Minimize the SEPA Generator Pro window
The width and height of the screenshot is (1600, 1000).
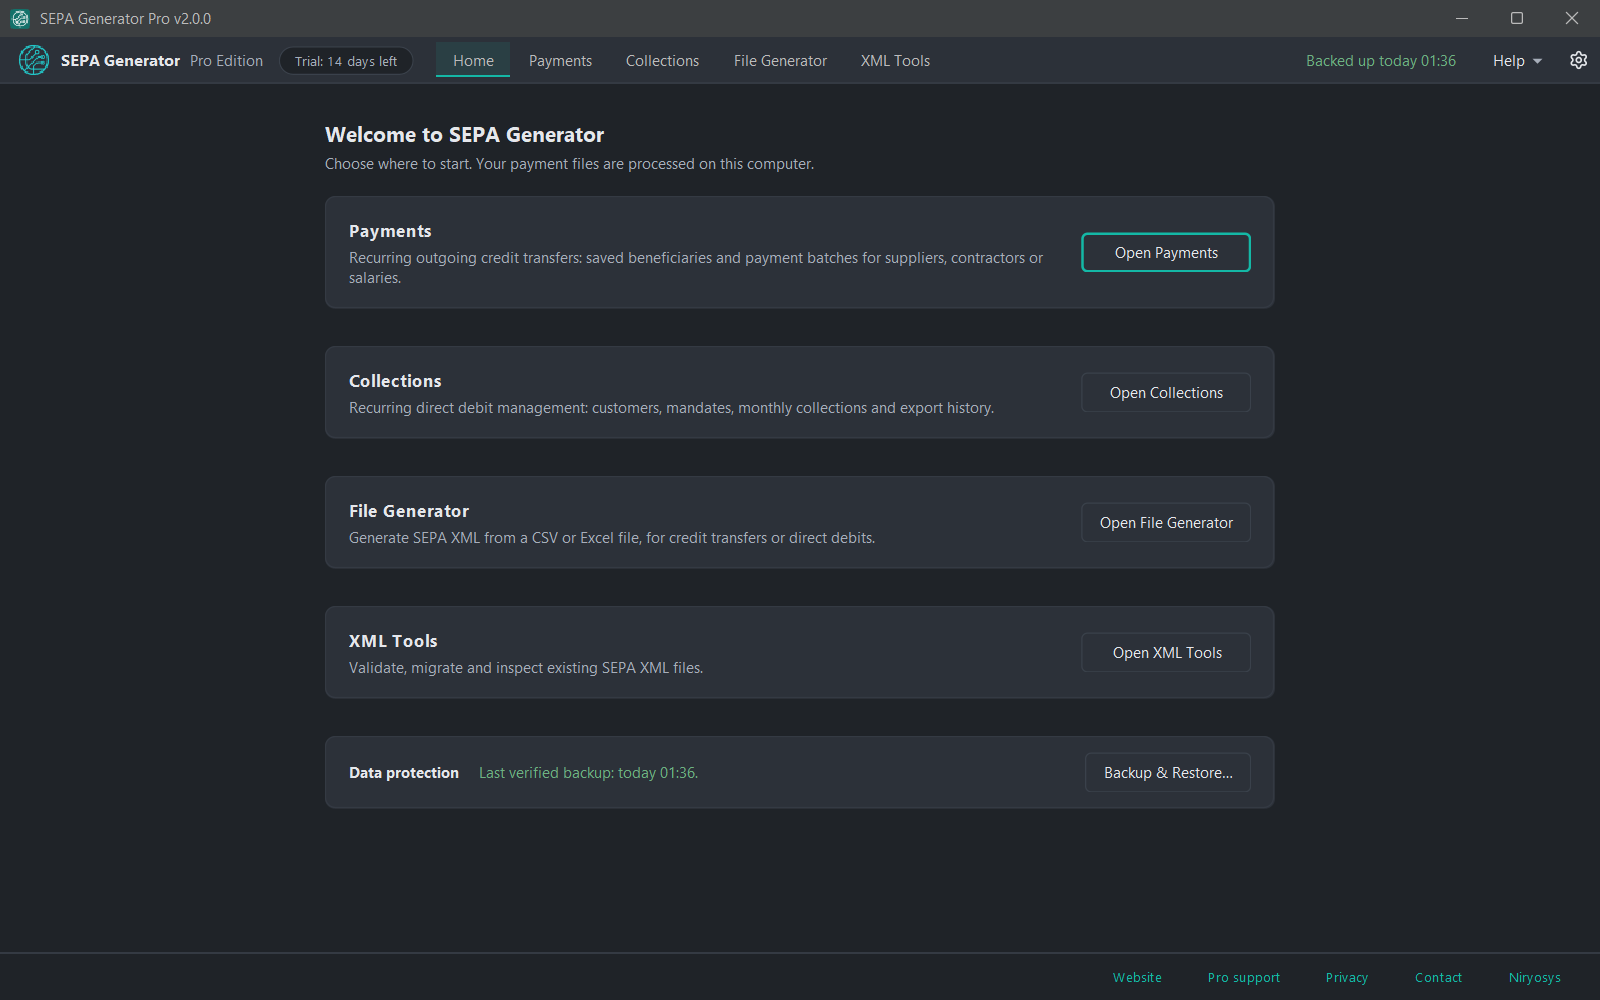[1462, 18]
